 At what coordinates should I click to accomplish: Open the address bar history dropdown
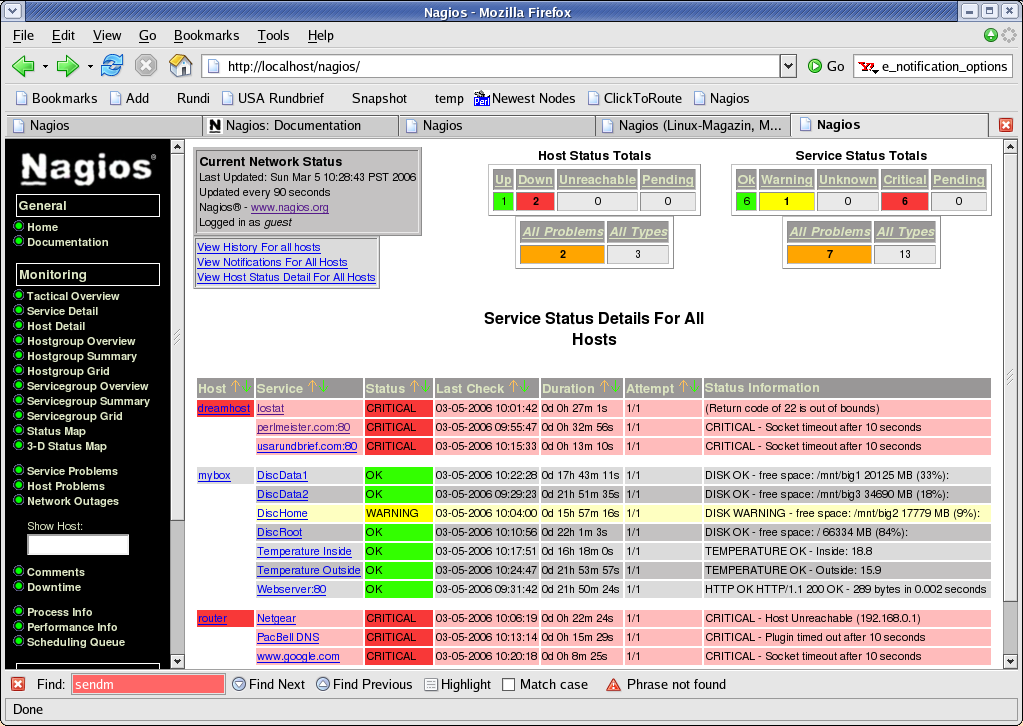point(788,66)
